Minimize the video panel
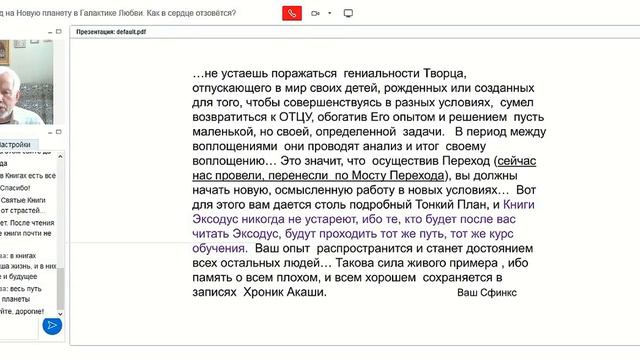The height and width of the screenshot is (360, 640). click(x=50, y=32)
